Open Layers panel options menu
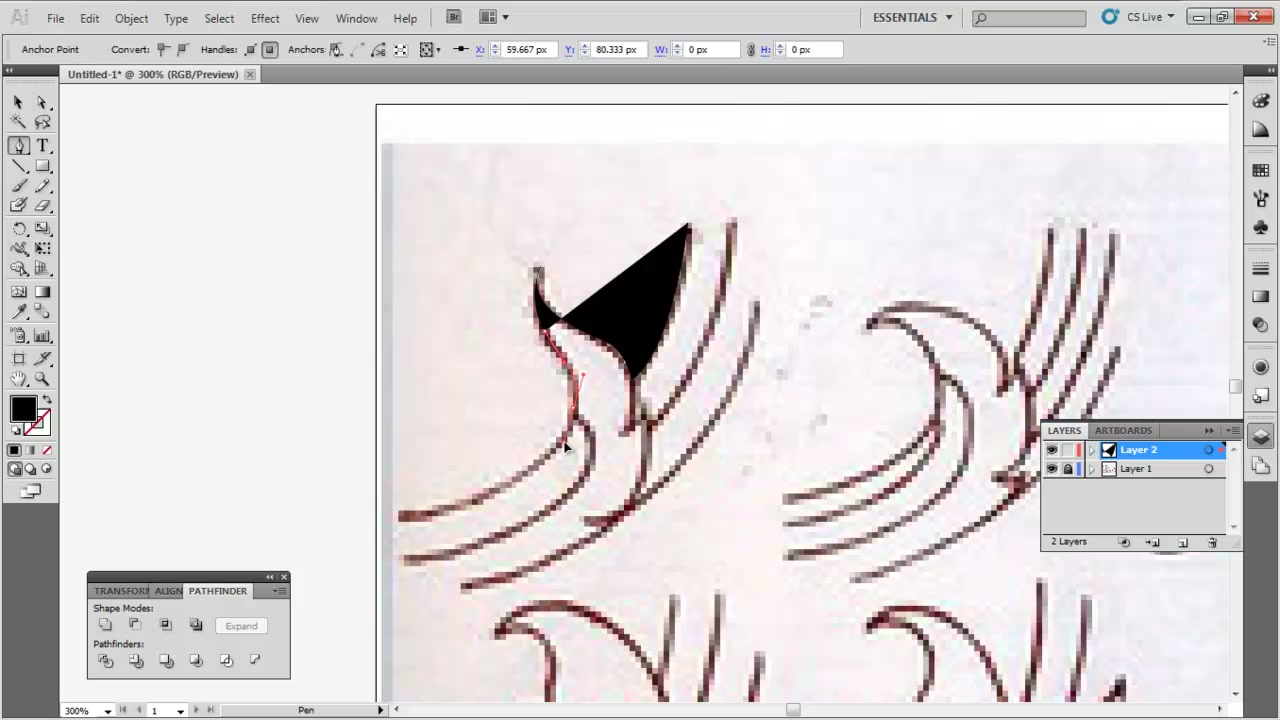This screenshot has height=720, width=1280. [1233, 431]
